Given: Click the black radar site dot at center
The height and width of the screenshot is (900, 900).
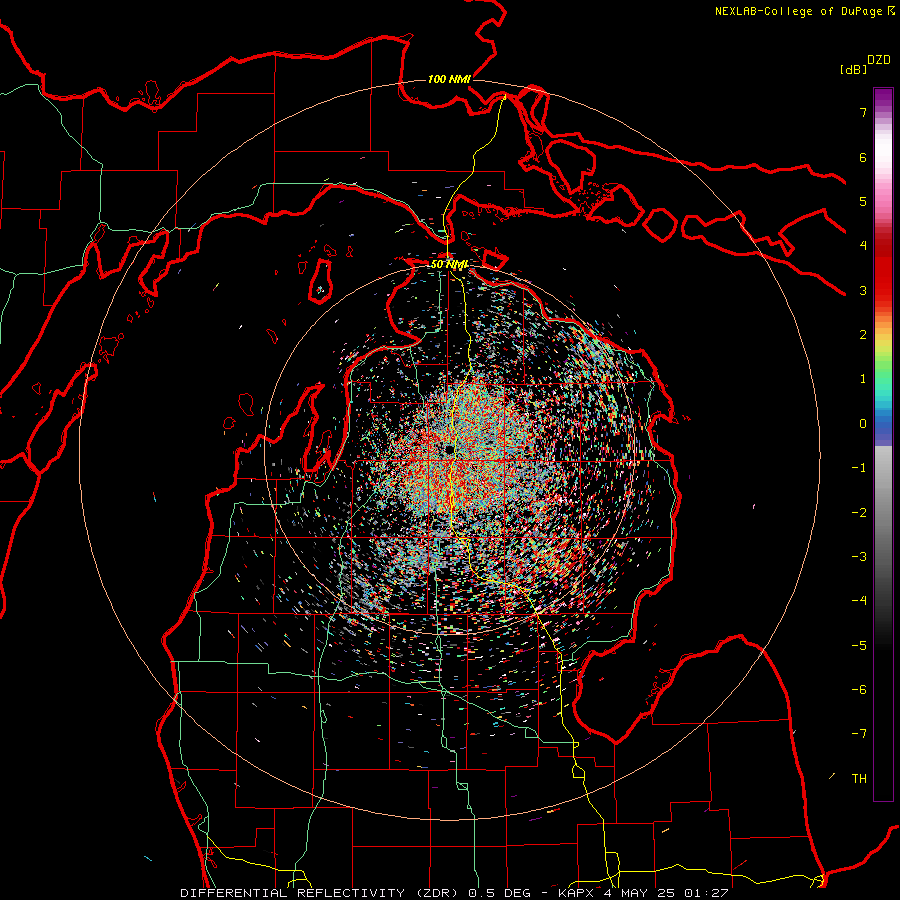Looking at the screenshot, I should point(449,449).
